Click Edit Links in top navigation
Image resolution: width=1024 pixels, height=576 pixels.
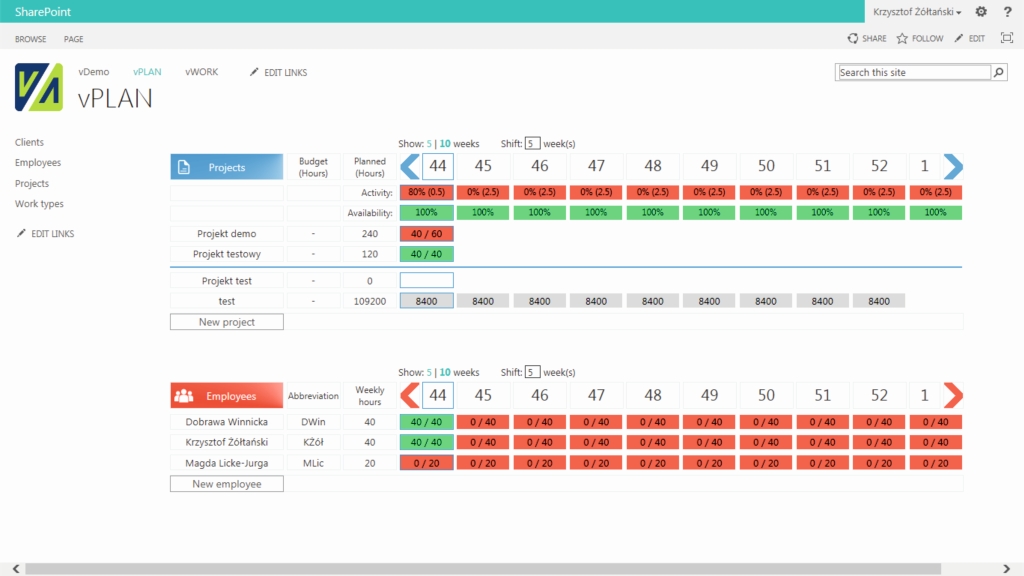coord(278,72)
